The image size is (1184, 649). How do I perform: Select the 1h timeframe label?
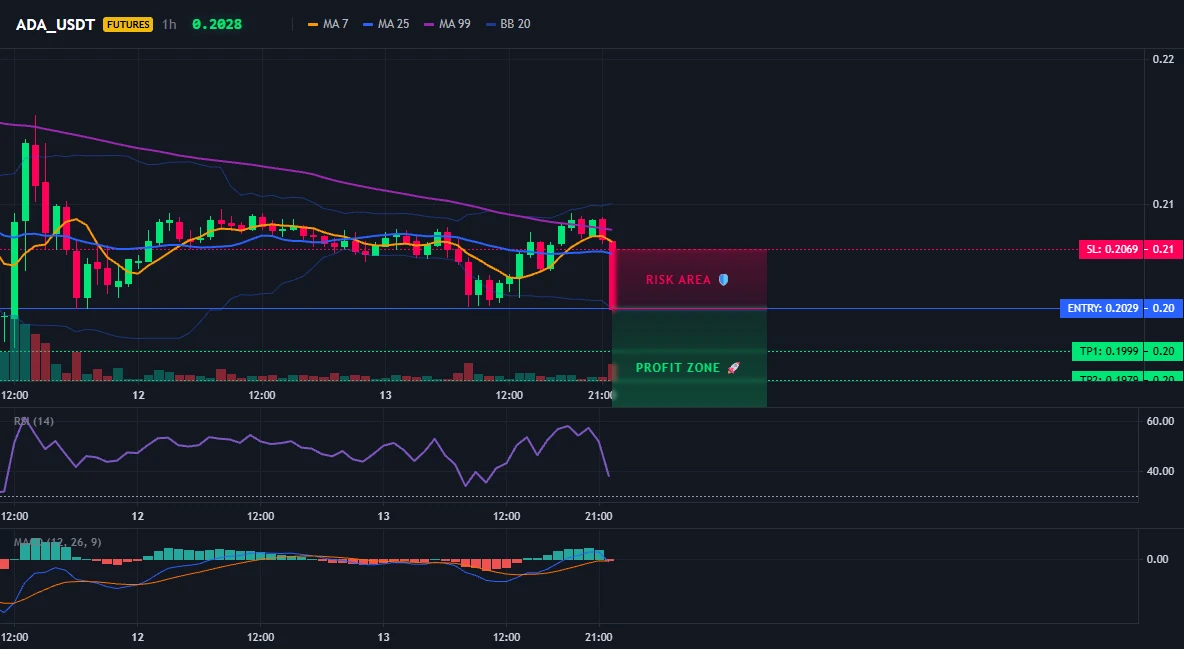tap(169, 24)
